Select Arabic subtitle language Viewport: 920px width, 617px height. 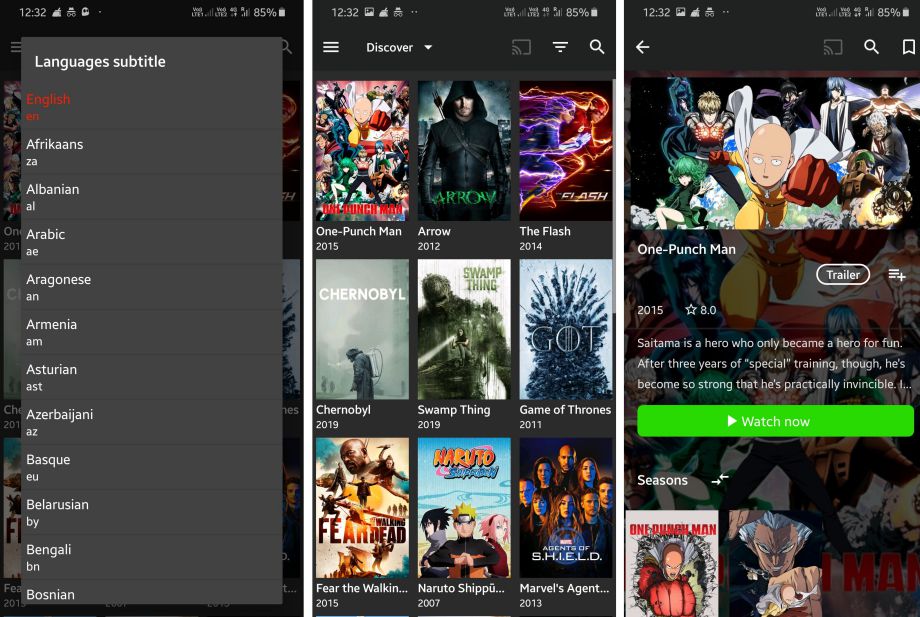pos(151,242)
